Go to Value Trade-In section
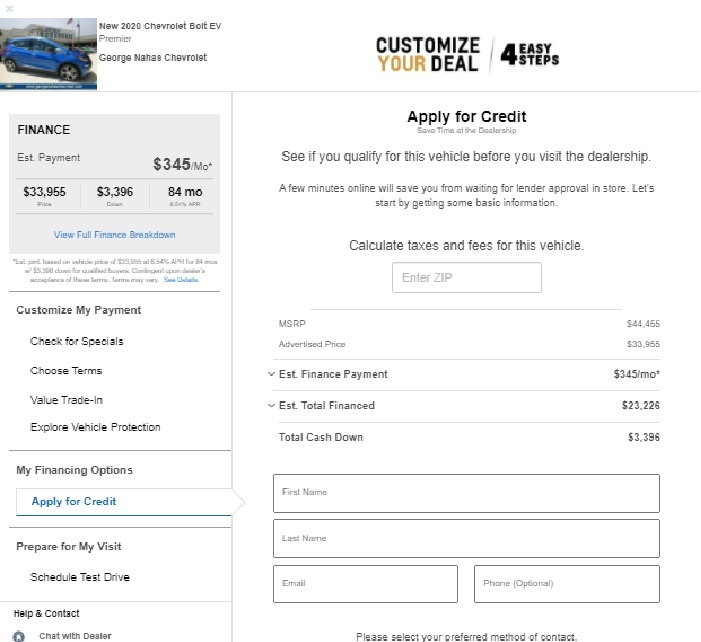701x642 pixels. pos(66,400)
